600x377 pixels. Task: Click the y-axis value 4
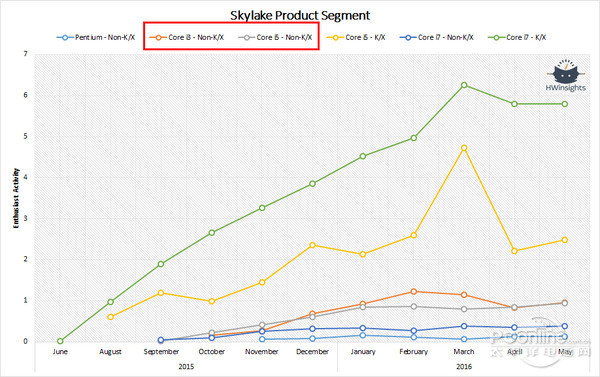pyautogui.click(x=26, y=177)
